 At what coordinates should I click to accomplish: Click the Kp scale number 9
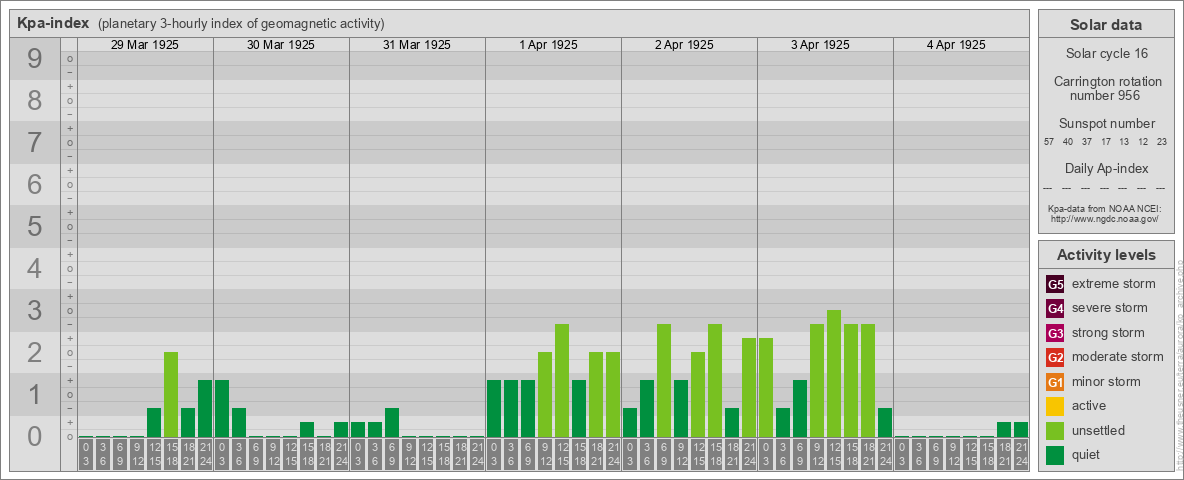click(34, 59)
